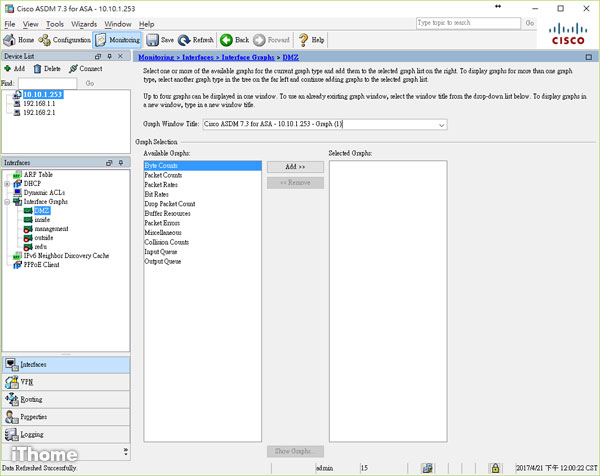This screenshot has width=600, height=476.
Task: Open Help via the question mark icon
Action: 311,40
